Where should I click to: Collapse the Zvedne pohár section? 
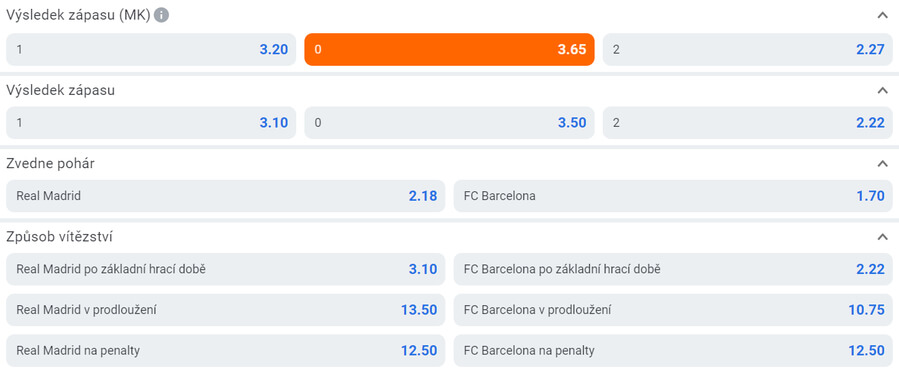[x=882, y=163]
